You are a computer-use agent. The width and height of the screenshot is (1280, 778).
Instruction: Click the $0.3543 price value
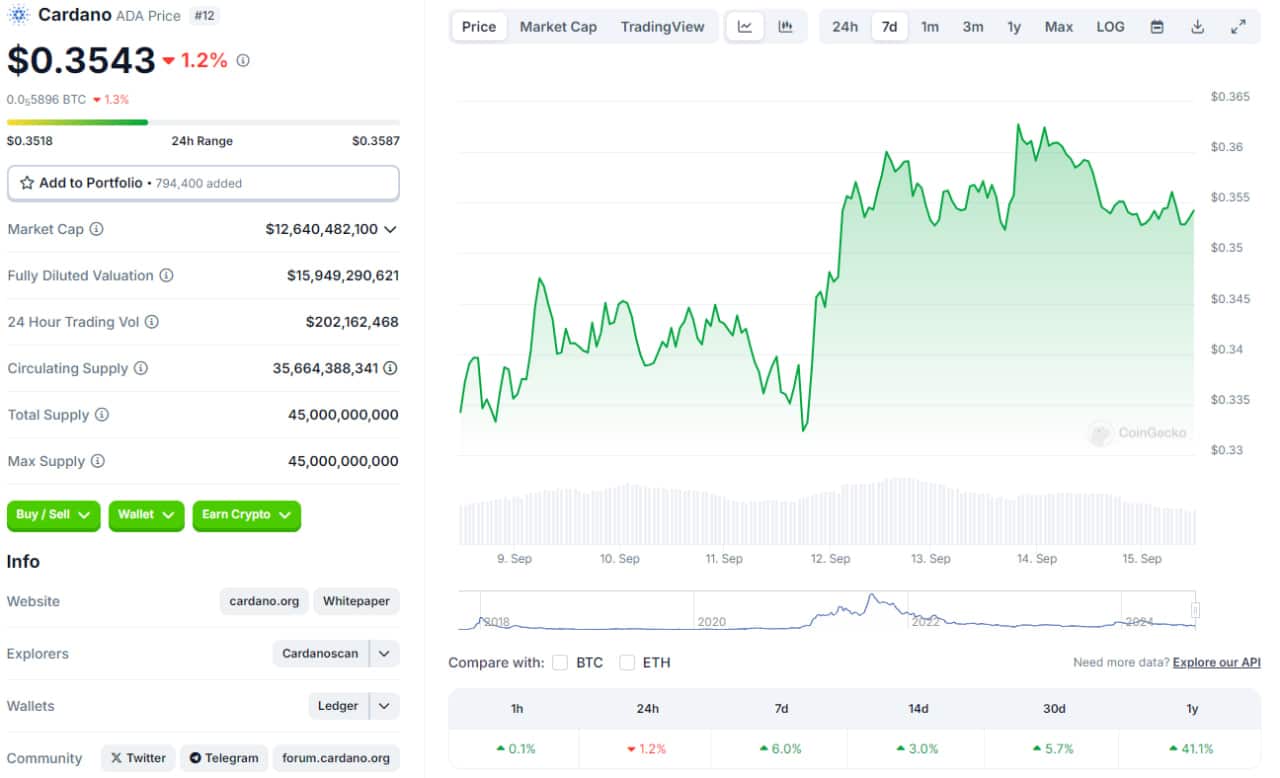[81, 60]
